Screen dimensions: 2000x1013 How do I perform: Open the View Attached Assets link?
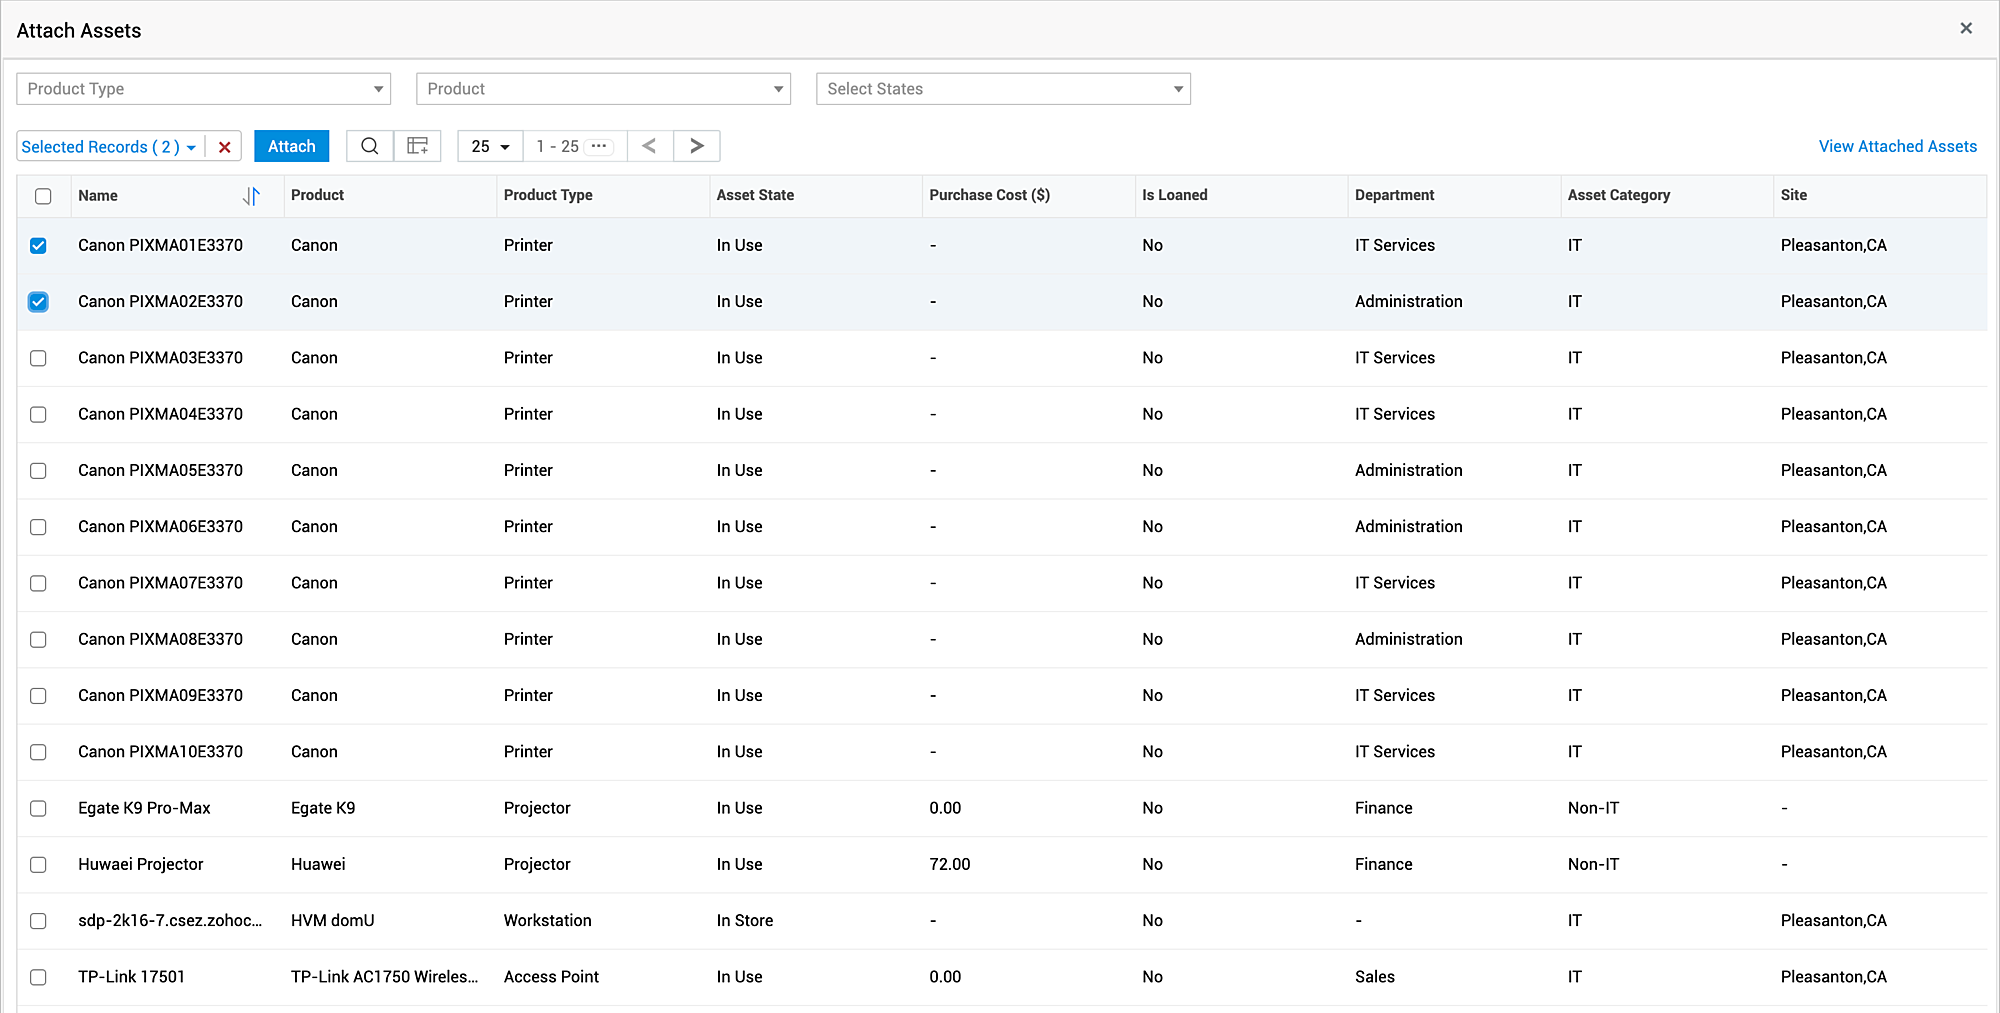[x=1897, y=146]
